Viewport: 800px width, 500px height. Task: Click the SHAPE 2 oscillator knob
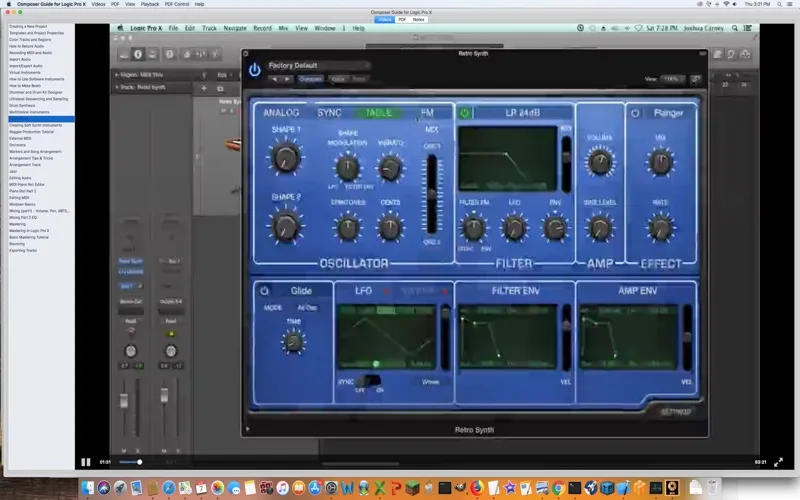click(x=286, y=226)
